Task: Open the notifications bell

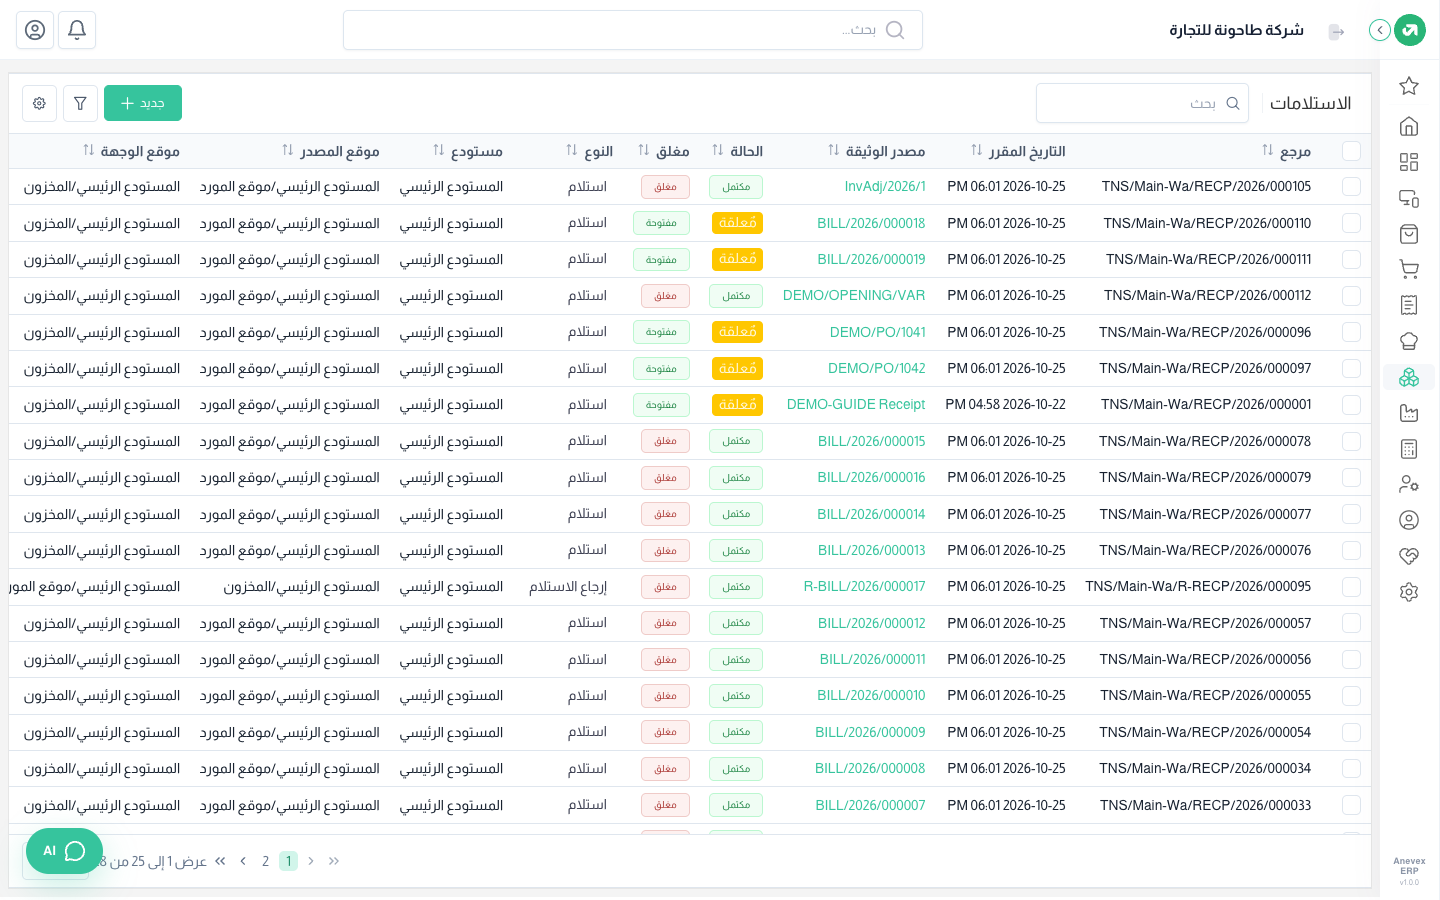Action: click(77, 30)
